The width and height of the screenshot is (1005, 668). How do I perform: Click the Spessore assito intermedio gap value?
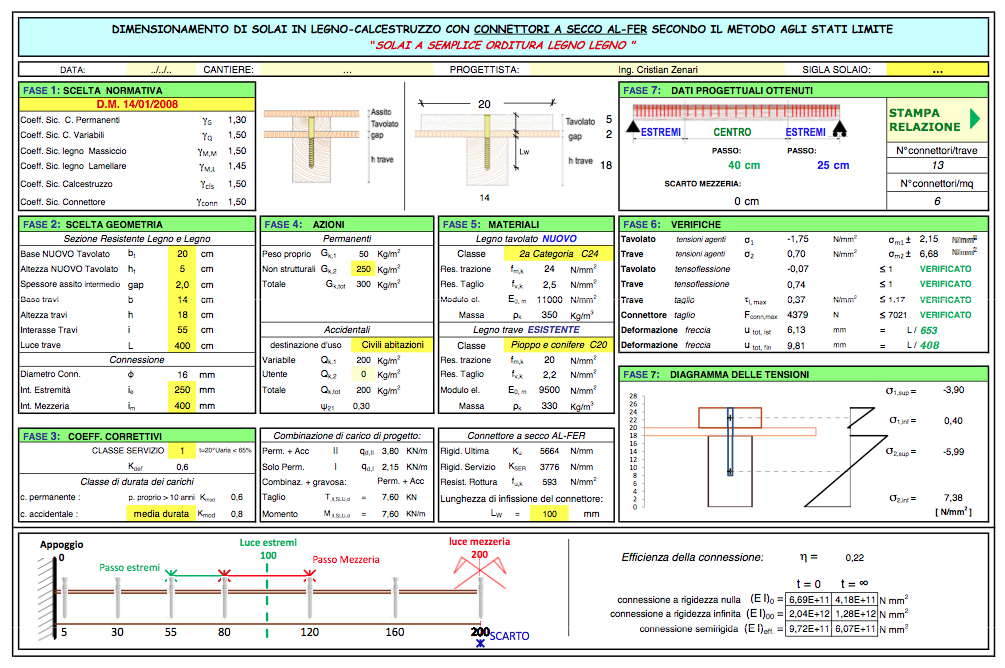point(183,285)
